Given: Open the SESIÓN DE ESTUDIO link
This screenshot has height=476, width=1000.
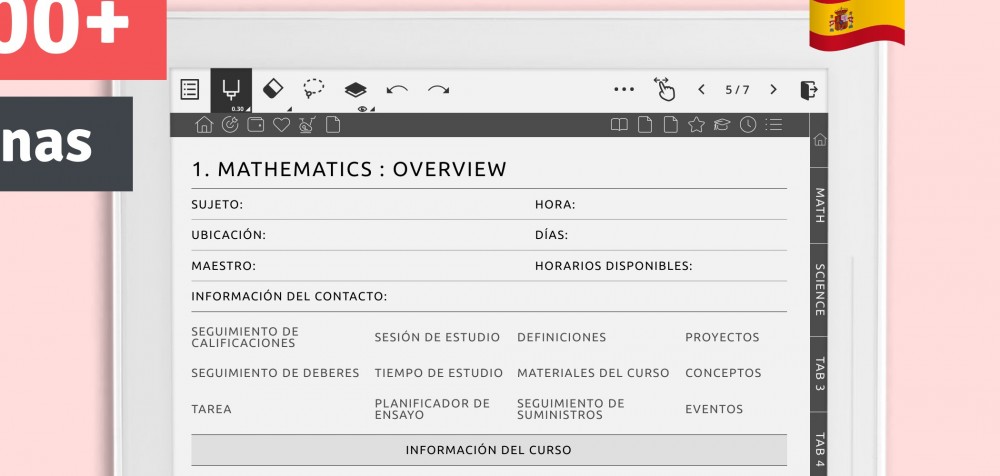Looking at the screenshot, I should click(x=435, y=338).
